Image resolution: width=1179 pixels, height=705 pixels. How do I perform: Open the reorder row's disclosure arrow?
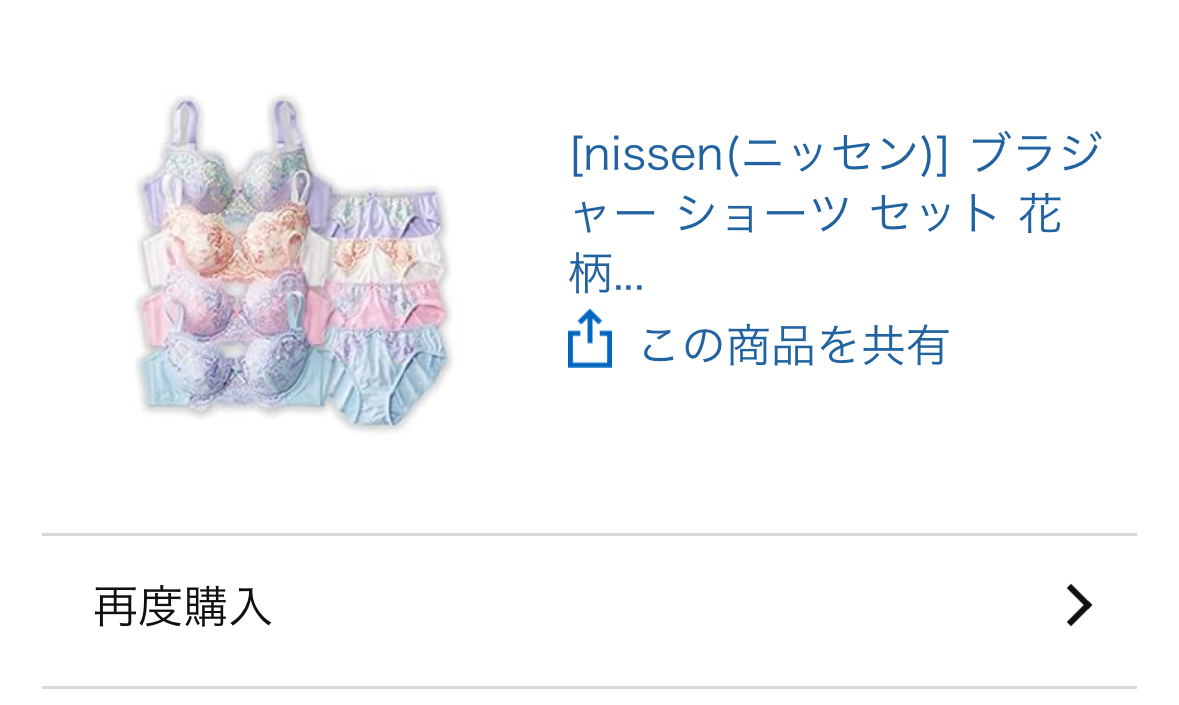point(1079,606)
